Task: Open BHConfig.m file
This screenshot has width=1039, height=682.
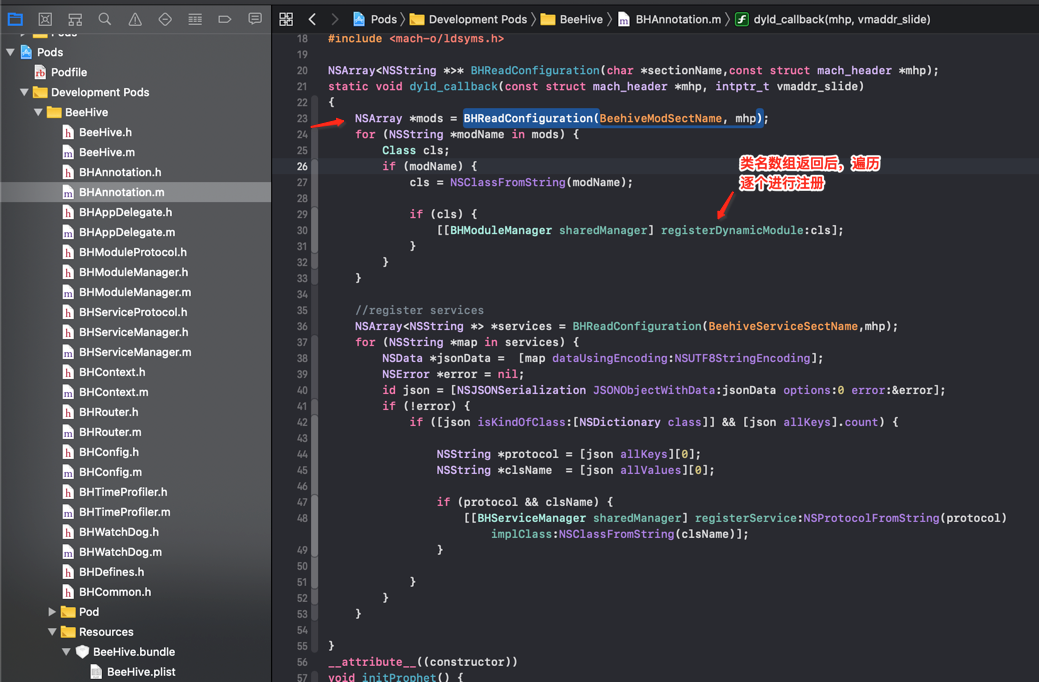Action: point(110,472)
